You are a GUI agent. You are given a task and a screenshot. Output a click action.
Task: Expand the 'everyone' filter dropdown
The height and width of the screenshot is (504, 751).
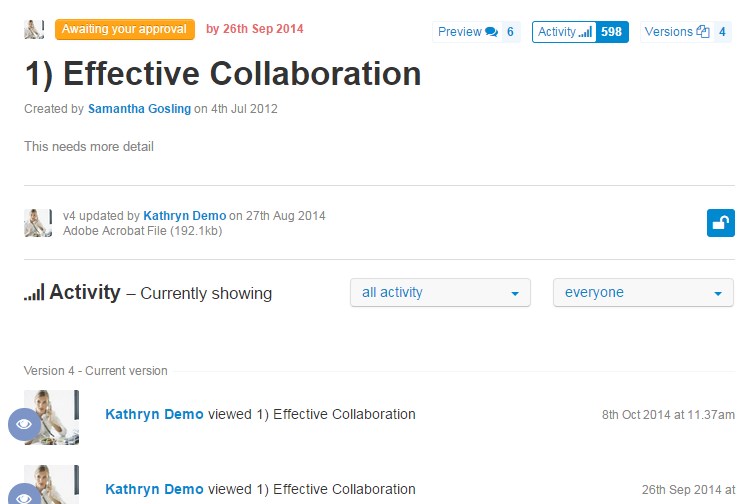[643, 292]
